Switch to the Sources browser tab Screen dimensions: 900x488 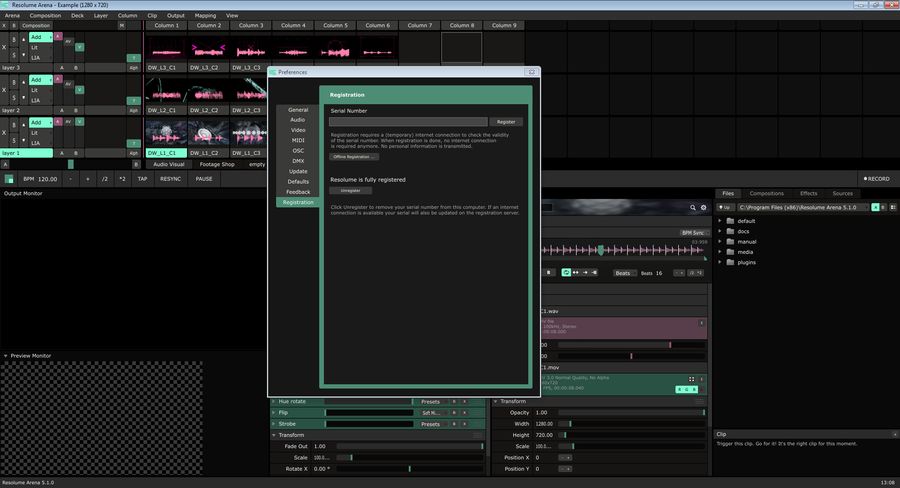[842, 193]
